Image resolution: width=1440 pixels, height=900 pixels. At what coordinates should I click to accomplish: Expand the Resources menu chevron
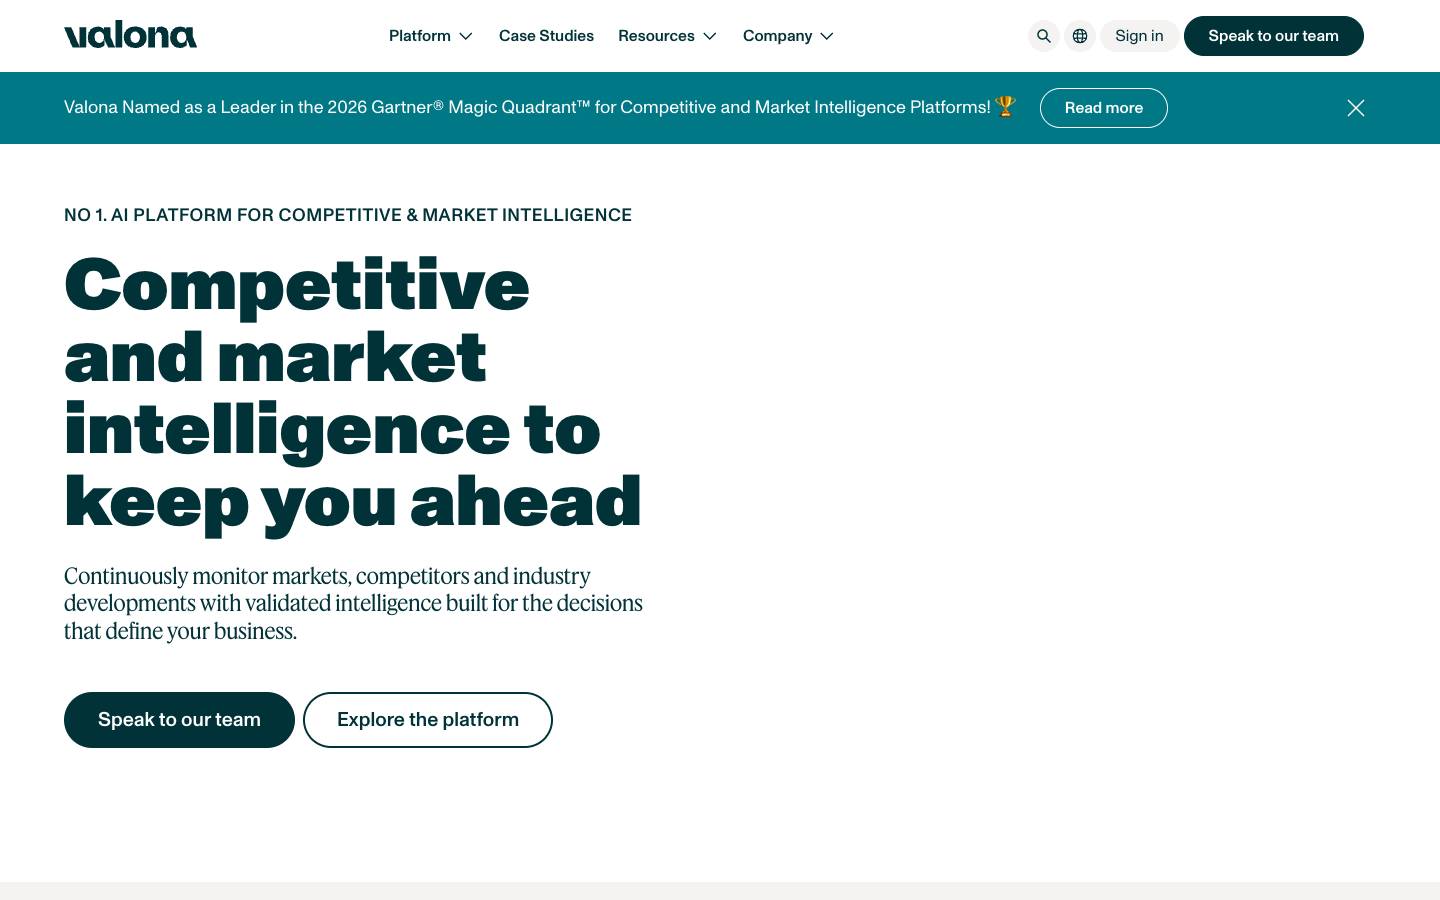pos(710,36)
